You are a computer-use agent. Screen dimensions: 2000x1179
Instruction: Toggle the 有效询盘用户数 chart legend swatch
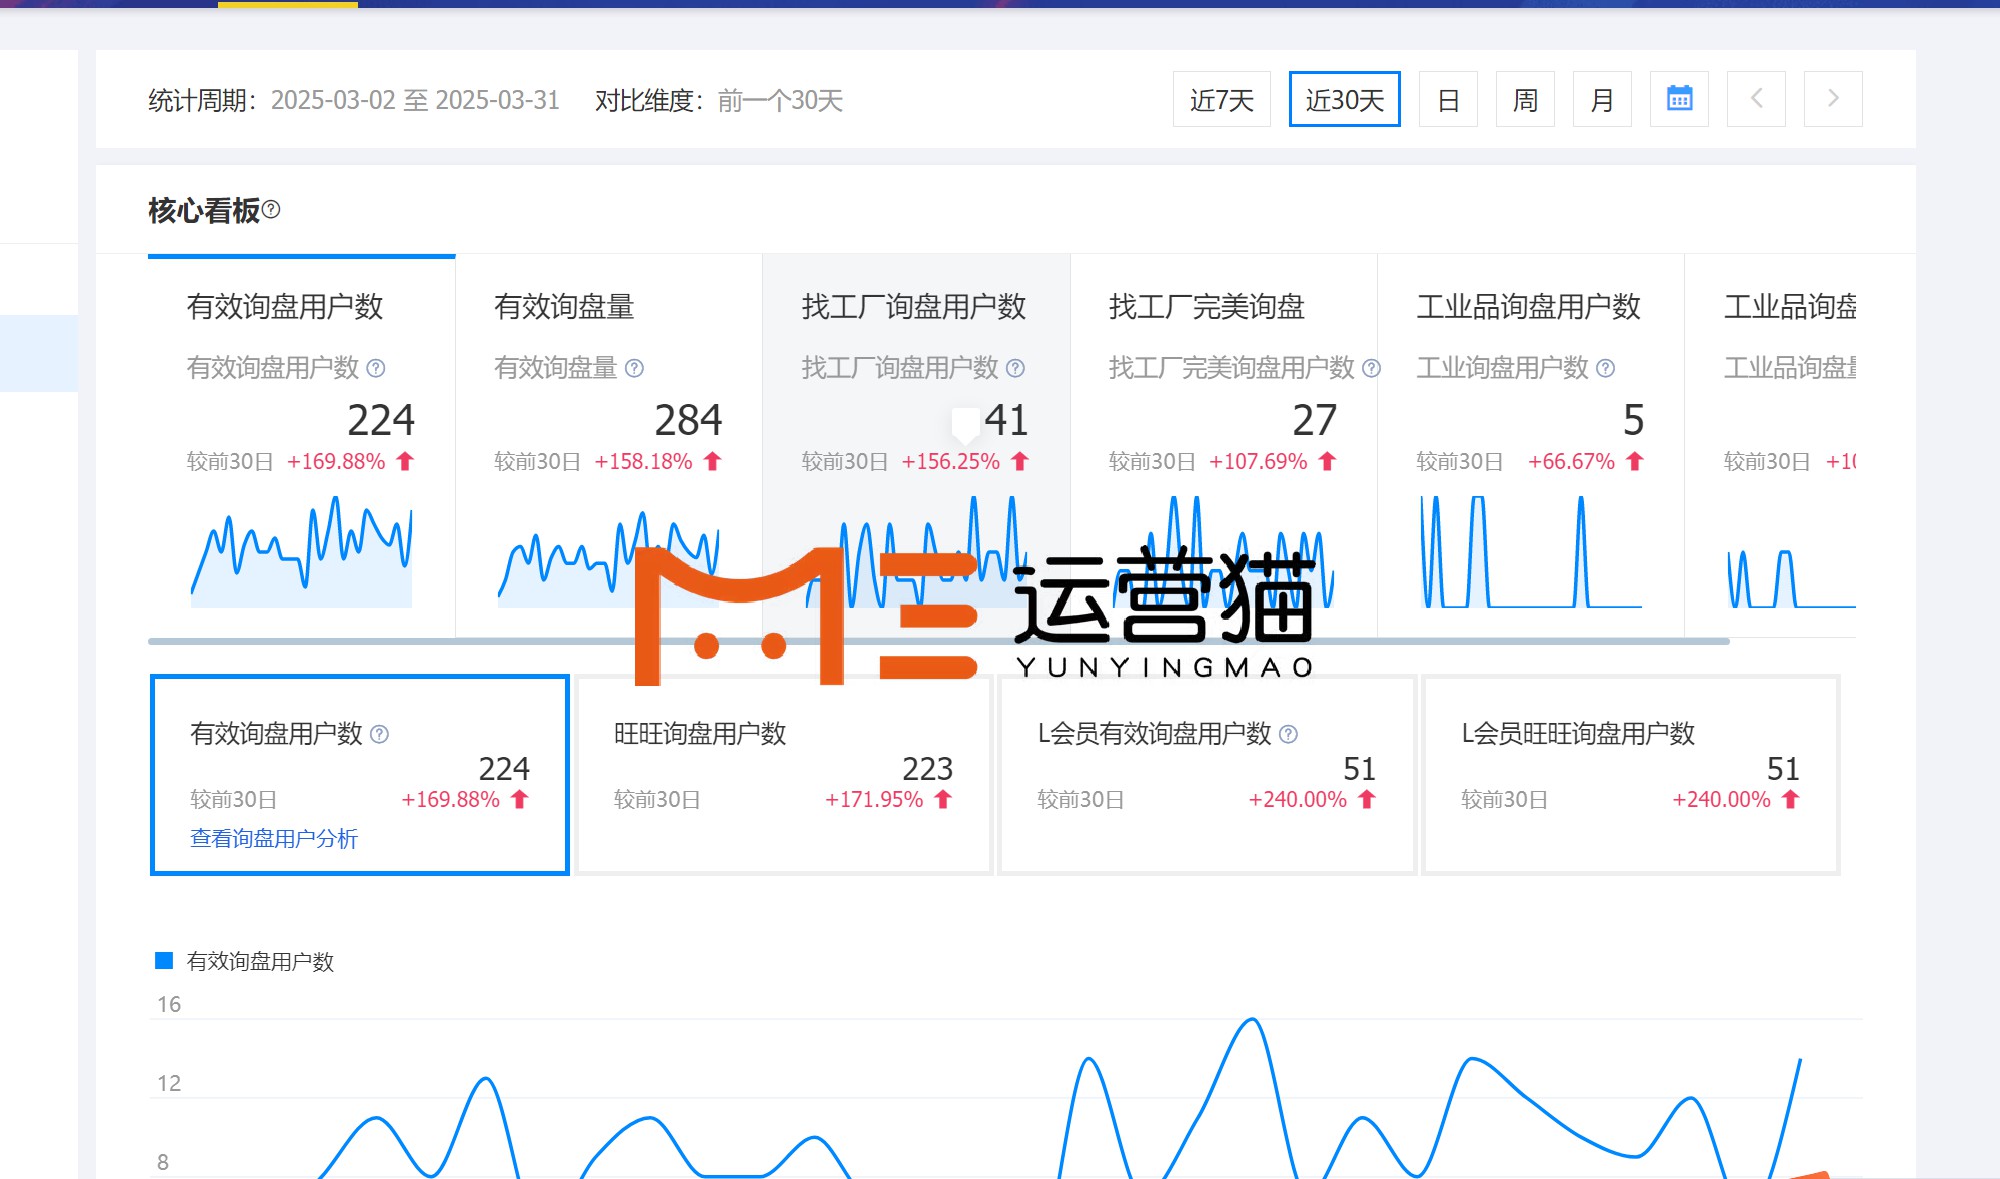tap(164, 961)
